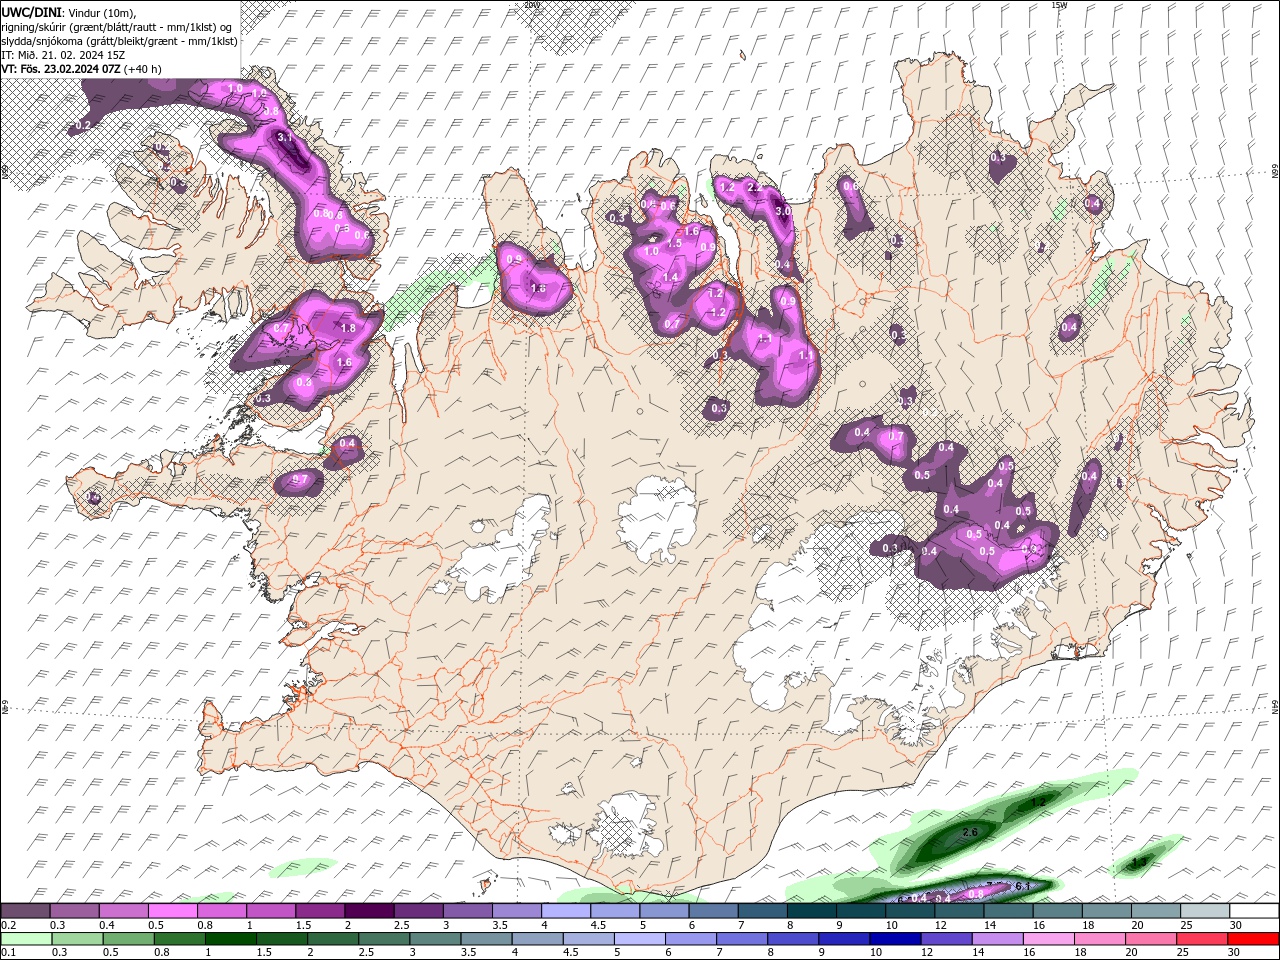Click the 1.4 snowfall value on the map
This screenshot has height=960, width=1280.
pyautogui.click(x=671, y=277)
